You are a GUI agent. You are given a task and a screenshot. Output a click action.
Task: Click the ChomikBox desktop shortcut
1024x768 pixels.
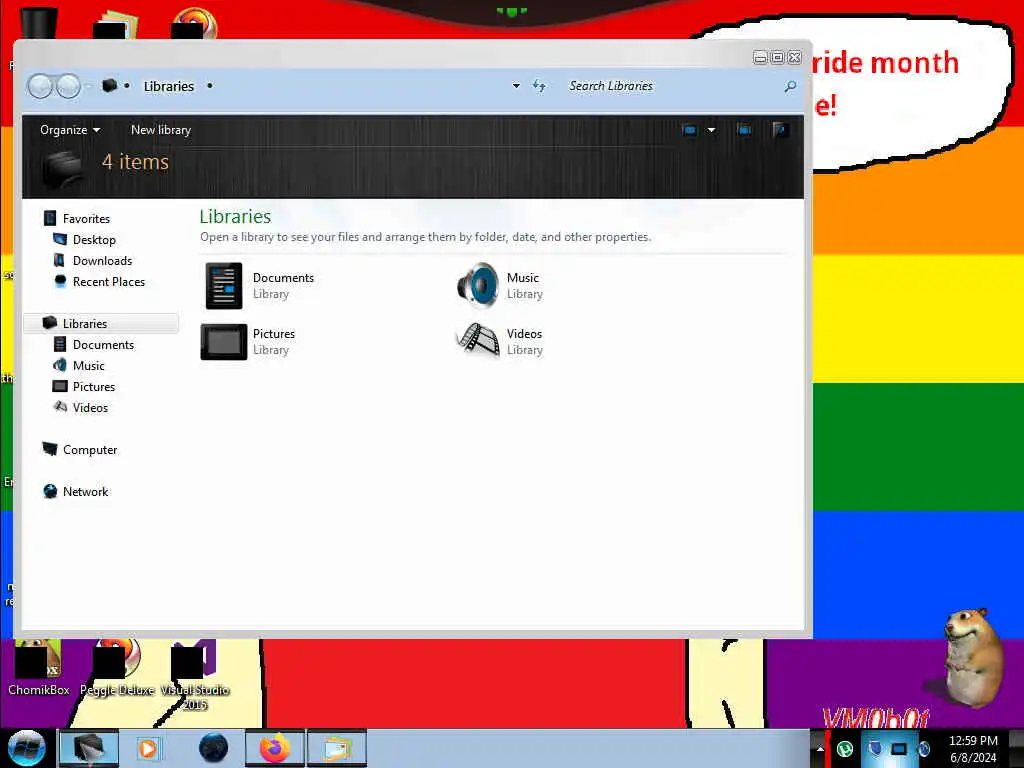39,667
